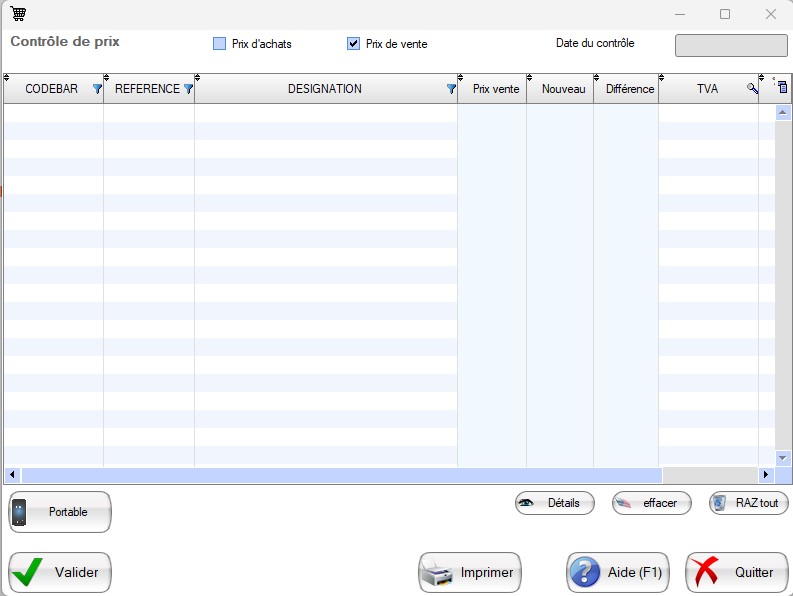Click the effacer button

coord(651,503)
